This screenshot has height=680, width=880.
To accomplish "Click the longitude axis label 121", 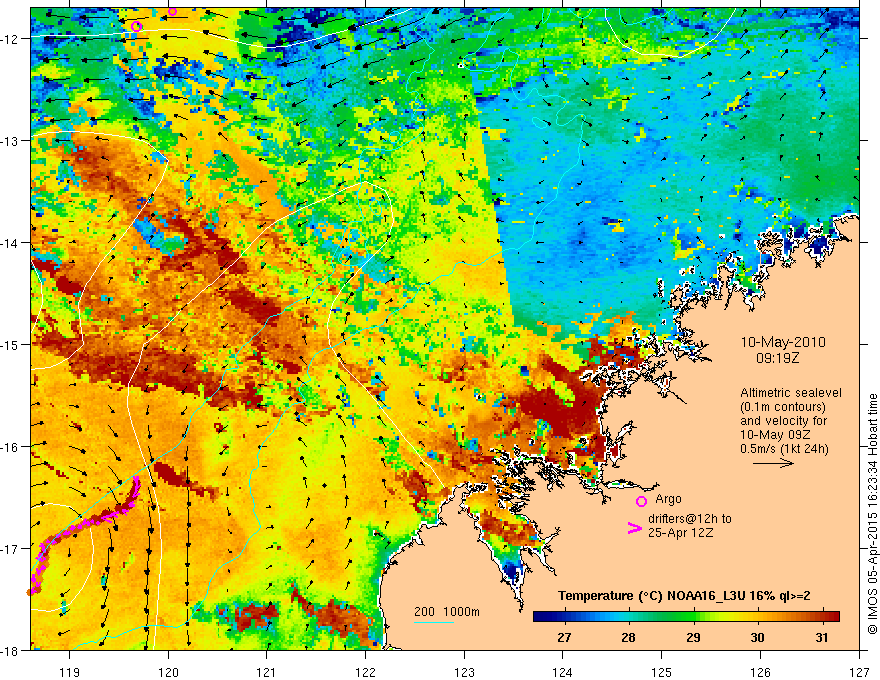I will pos(267,672).
